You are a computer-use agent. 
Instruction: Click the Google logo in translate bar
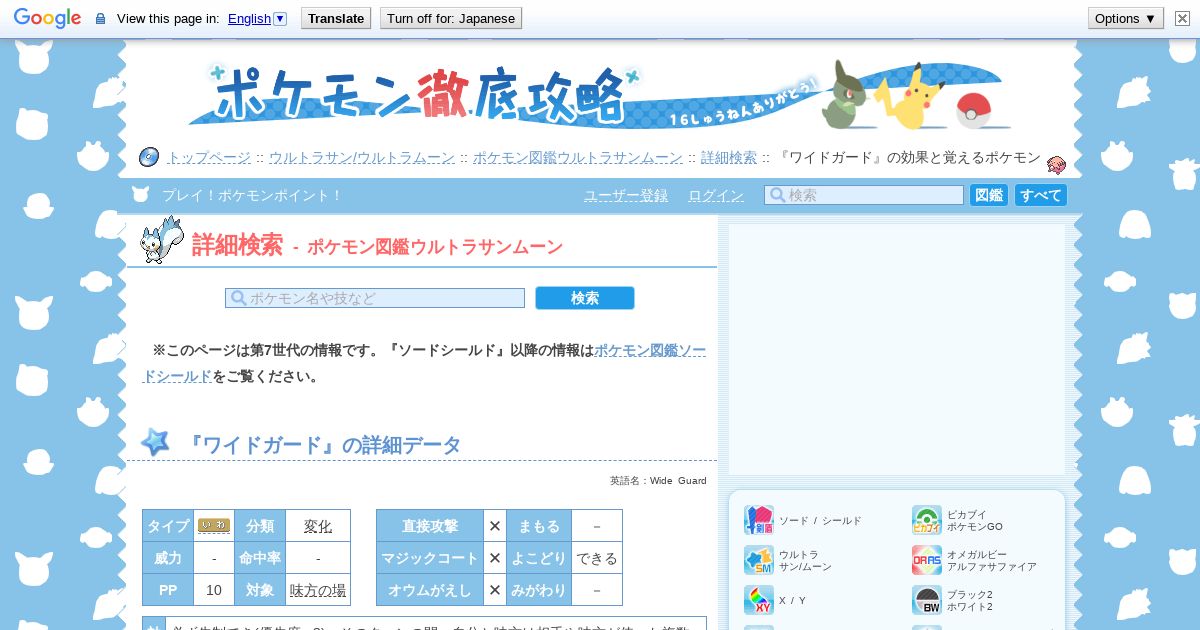coord(47,18)
